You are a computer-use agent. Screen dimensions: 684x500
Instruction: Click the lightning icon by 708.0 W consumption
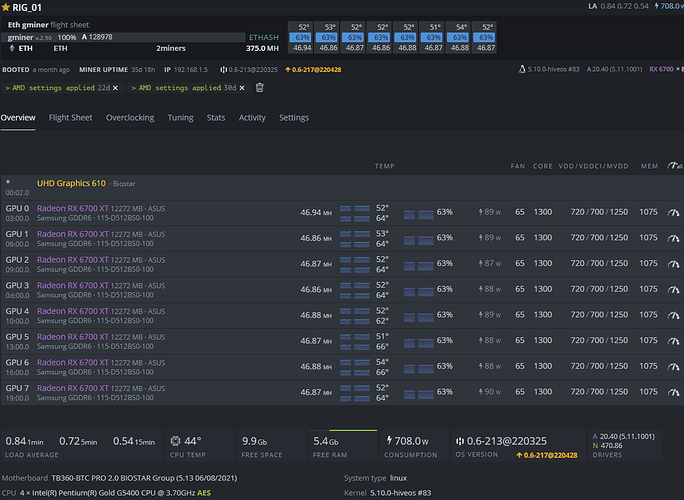(x=389, y=441)
